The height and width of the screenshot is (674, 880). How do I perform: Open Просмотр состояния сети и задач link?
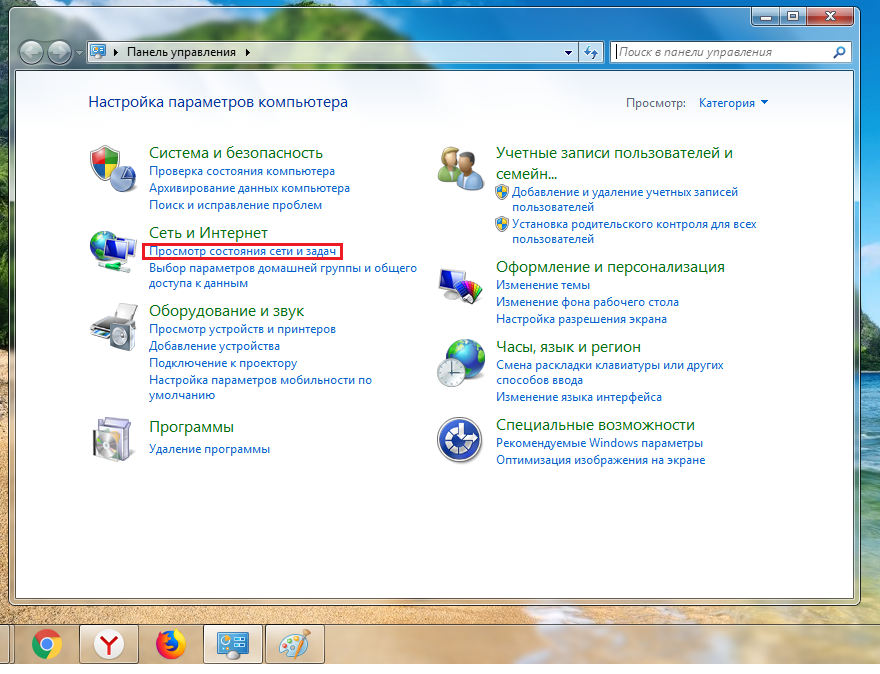coord(243,252)
